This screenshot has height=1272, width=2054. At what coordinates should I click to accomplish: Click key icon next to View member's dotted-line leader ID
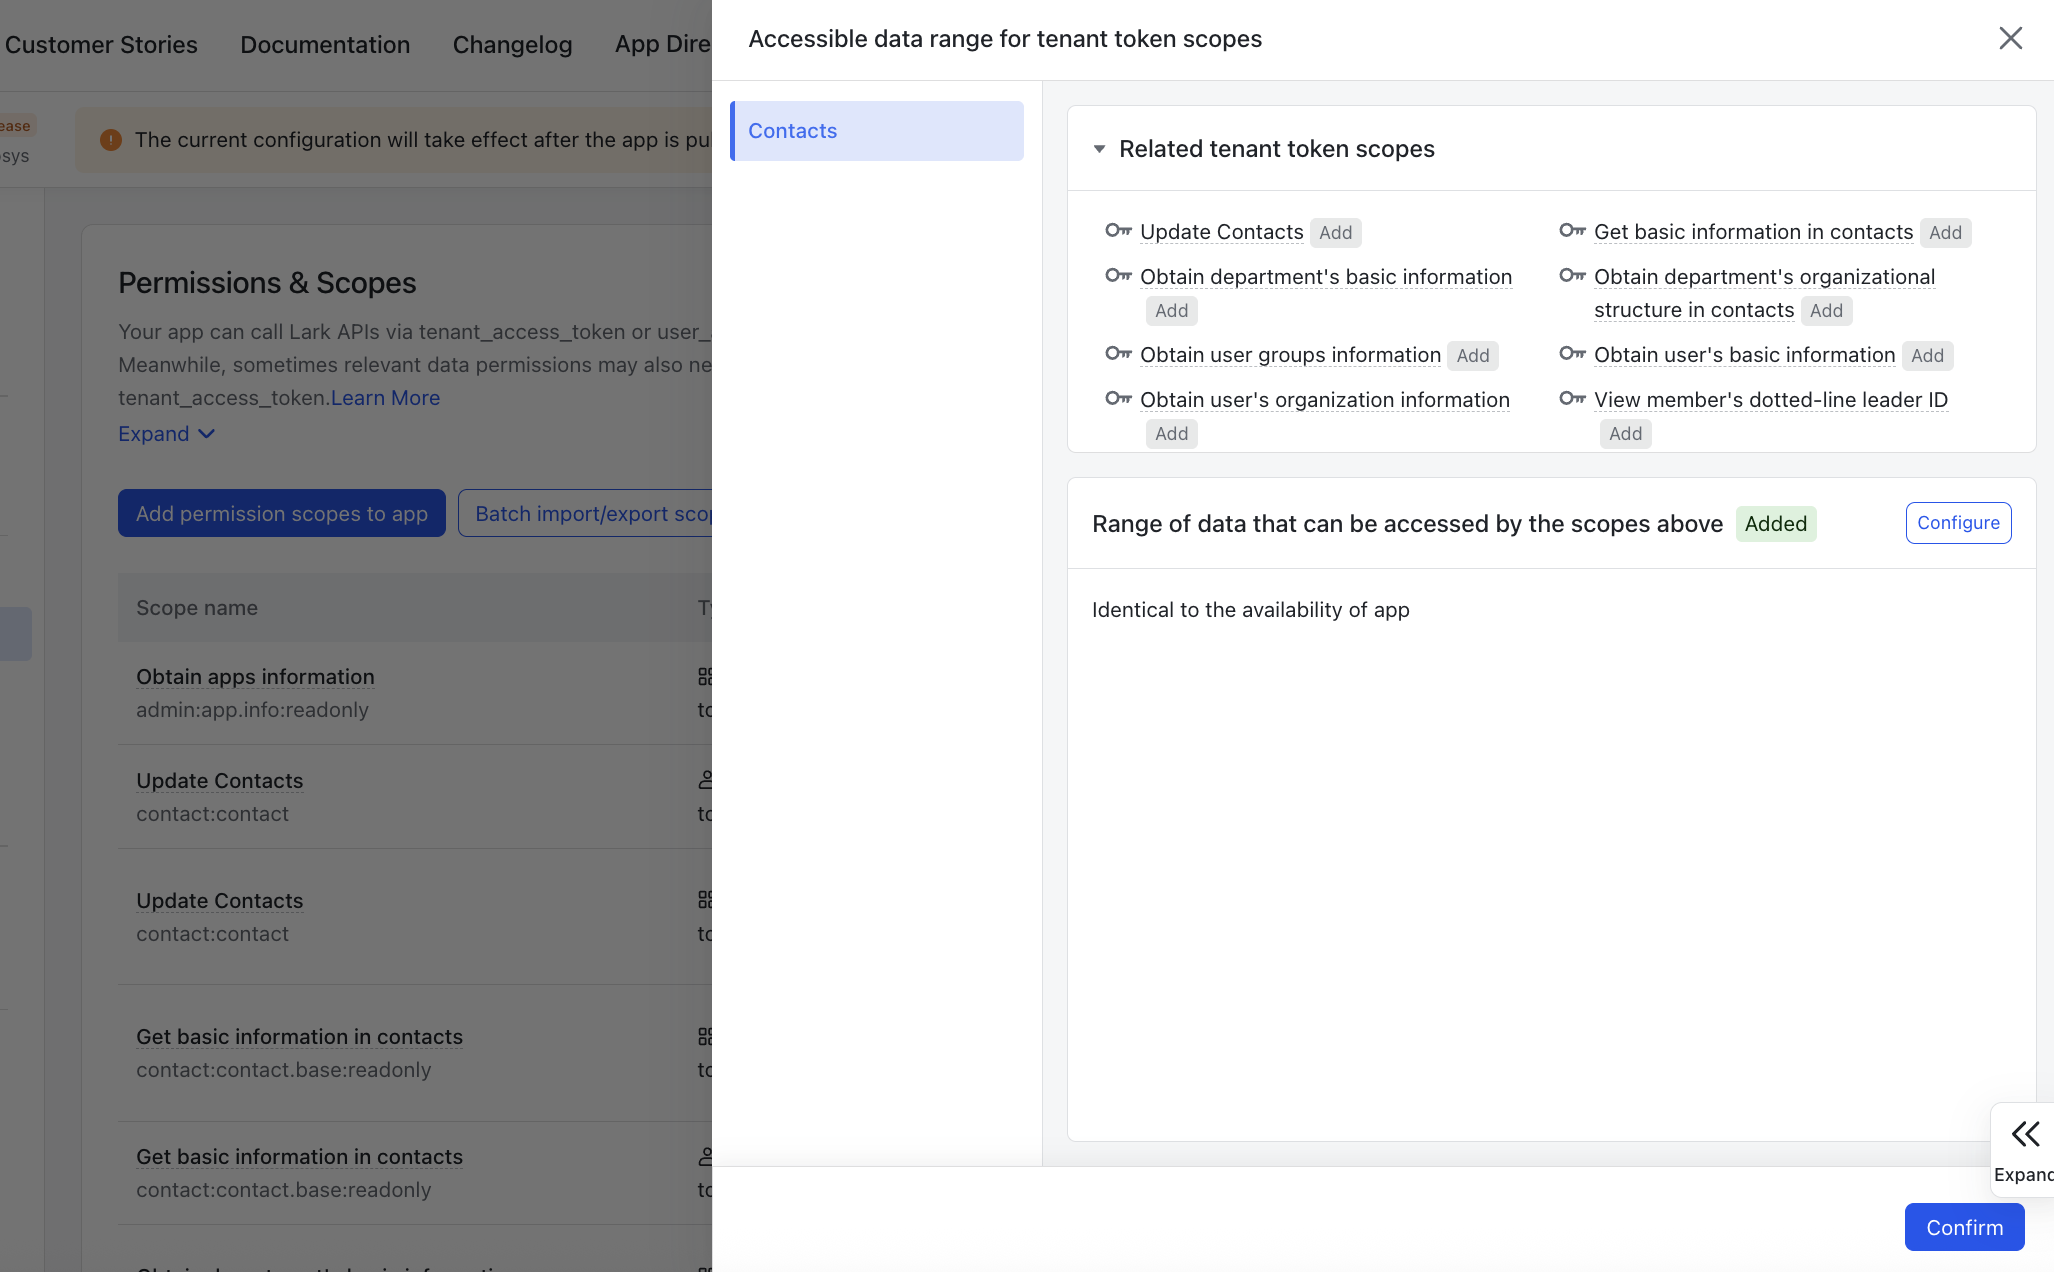(x=1572, y=399)
